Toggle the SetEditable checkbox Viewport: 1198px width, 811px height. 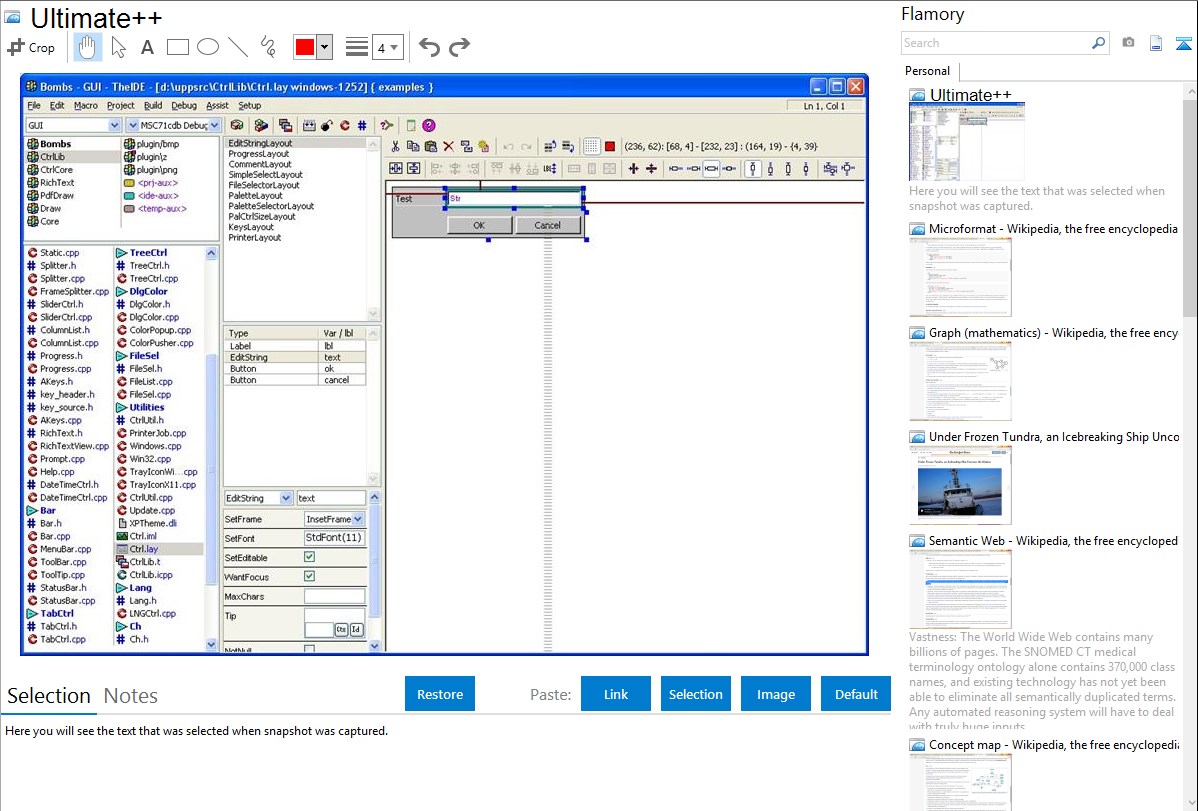(309, 557)
